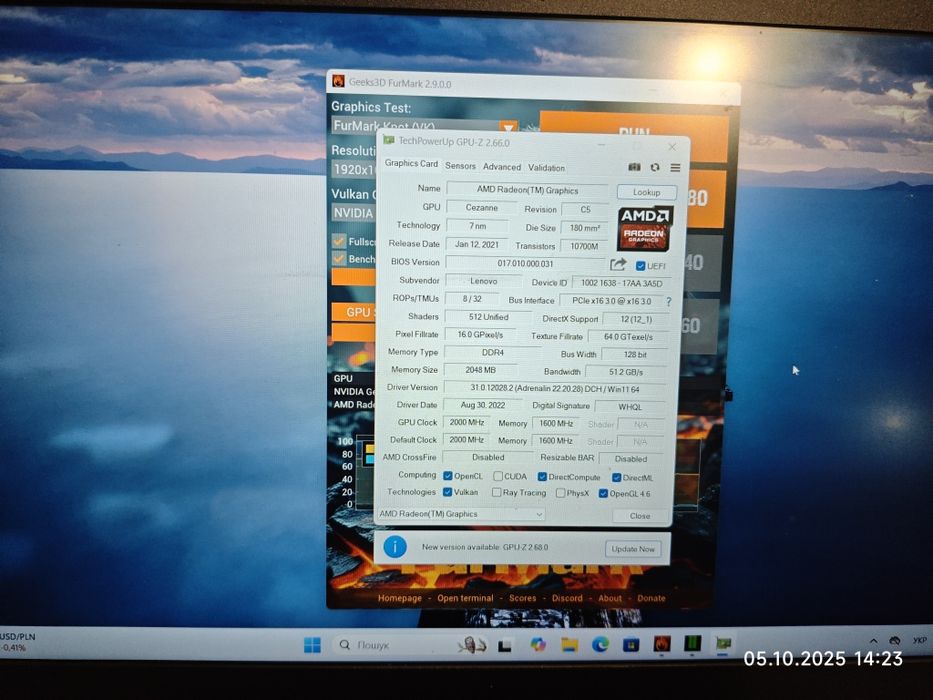Image resolution: width=933 pixels, height=700 pixels.
Task: Click the GPU-Z Close button
Action: pos(640,516)
